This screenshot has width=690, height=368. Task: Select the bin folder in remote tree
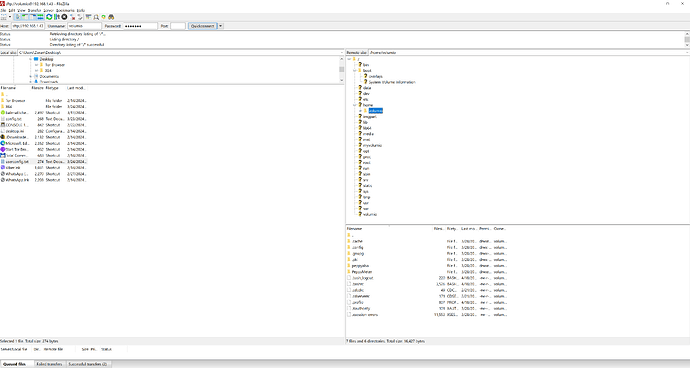[x=366, y=65]
